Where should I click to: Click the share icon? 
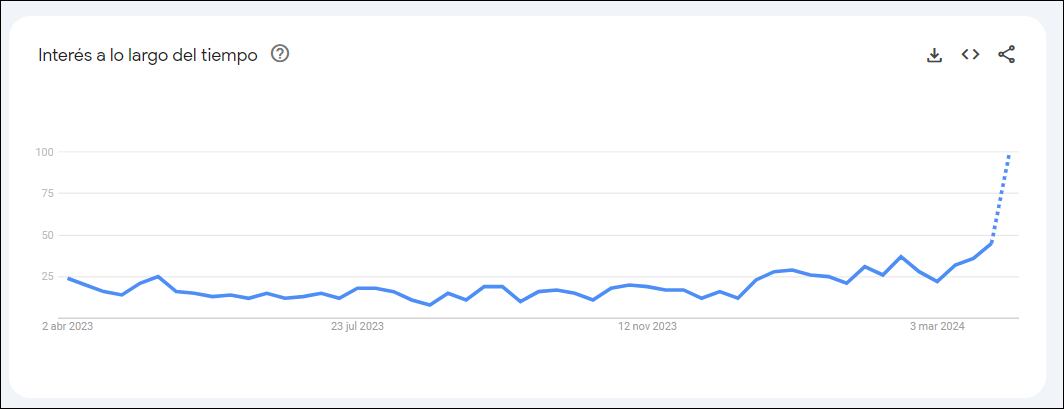(x=1006, y=55)
